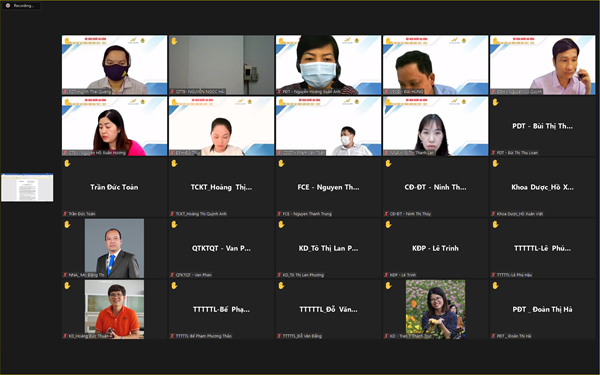
Task: Click muted mic icon beside Trần Đức Toàn name
Action: coord(65,214)
